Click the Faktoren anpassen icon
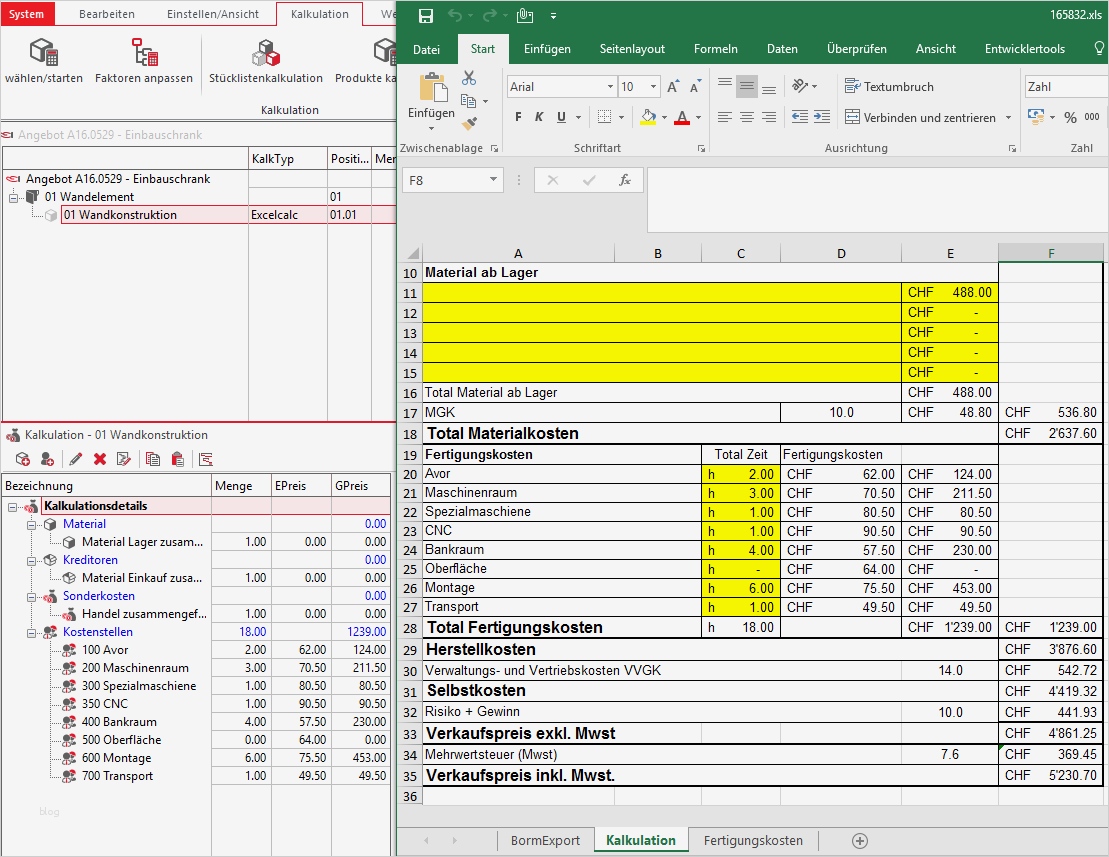 click(144, 53)
